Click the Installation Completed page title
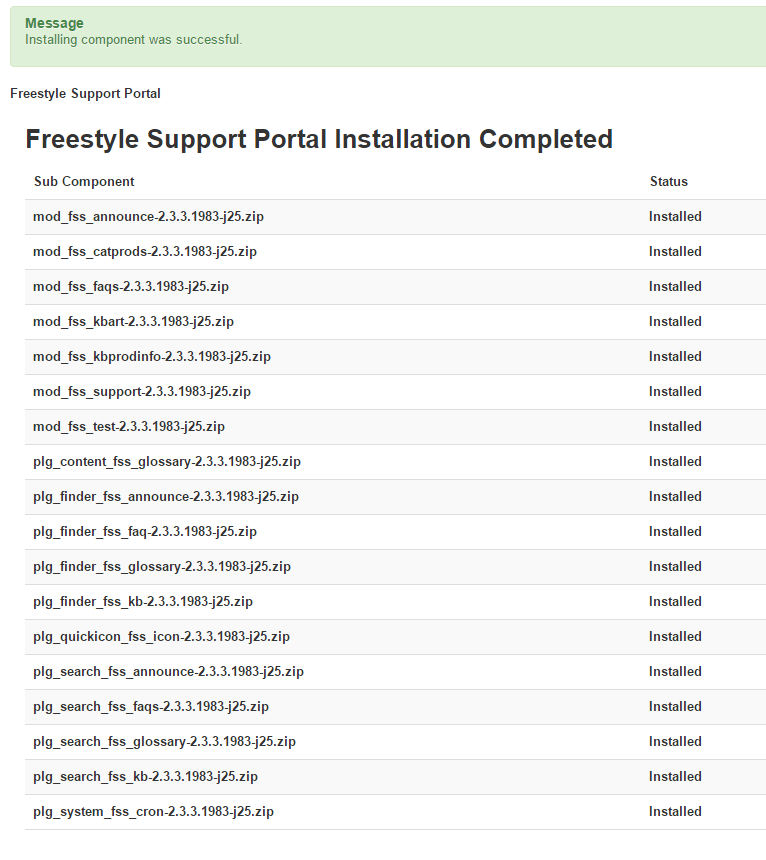This screenshot has width=766, height=860. [319, 139]
